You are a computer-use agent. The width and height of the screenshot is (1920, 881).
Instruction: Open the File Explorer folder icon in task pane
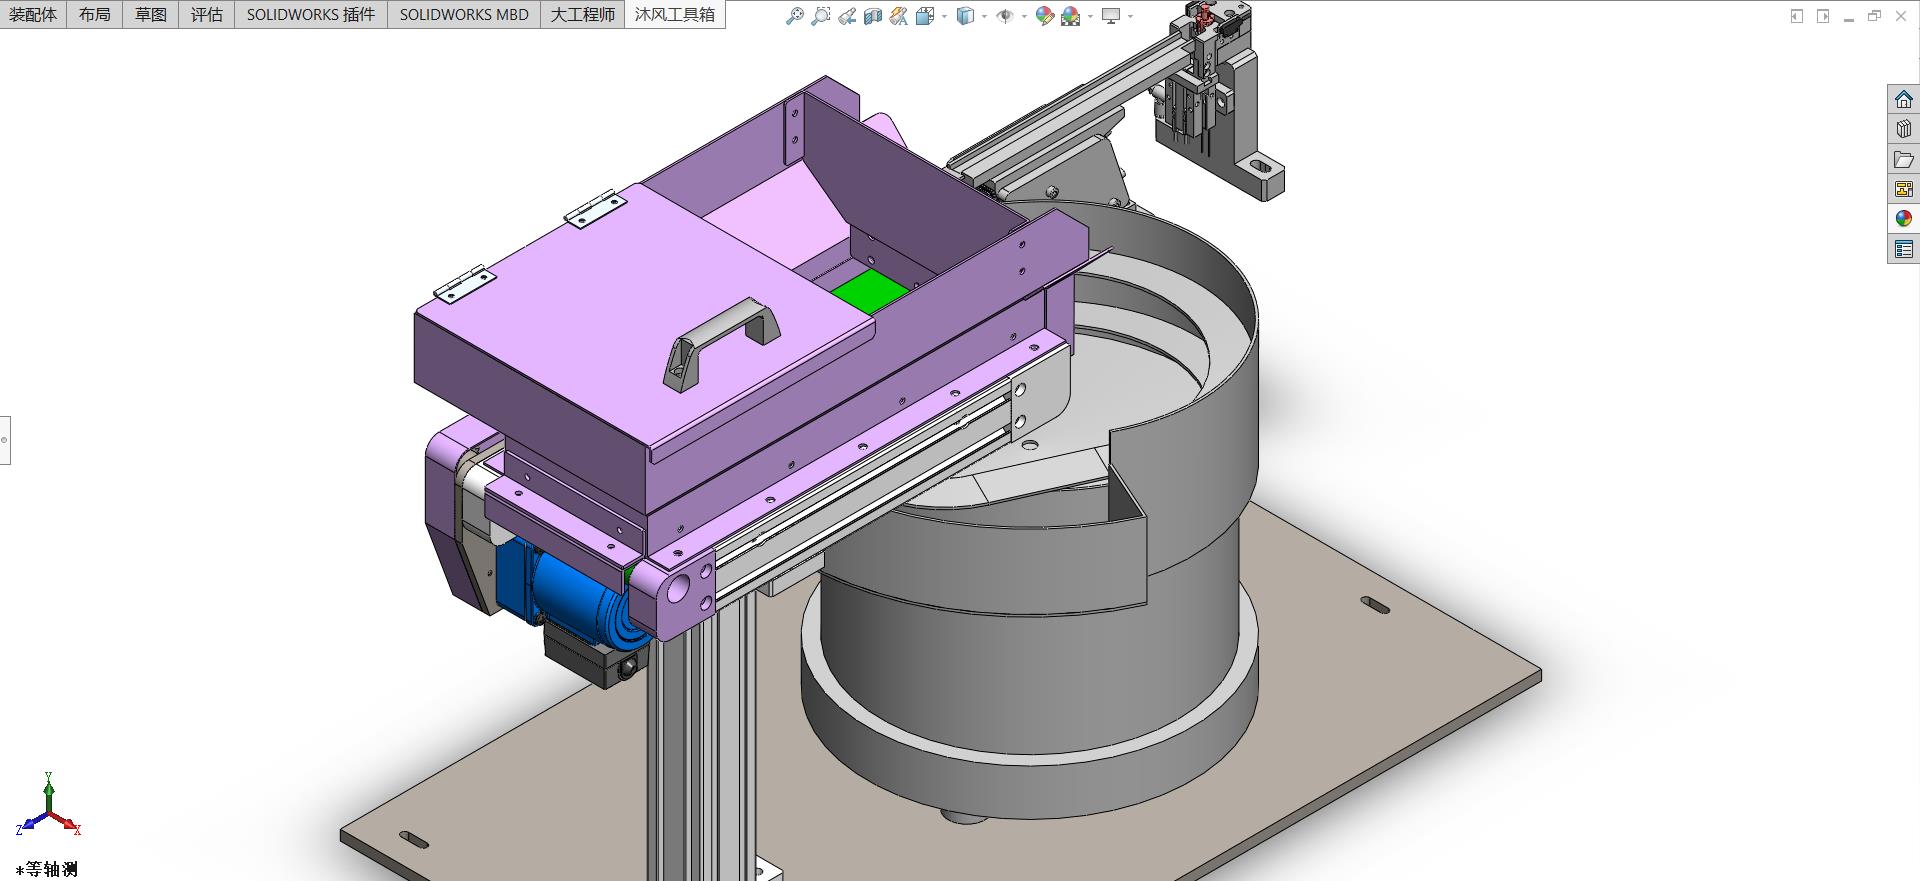1904,159
